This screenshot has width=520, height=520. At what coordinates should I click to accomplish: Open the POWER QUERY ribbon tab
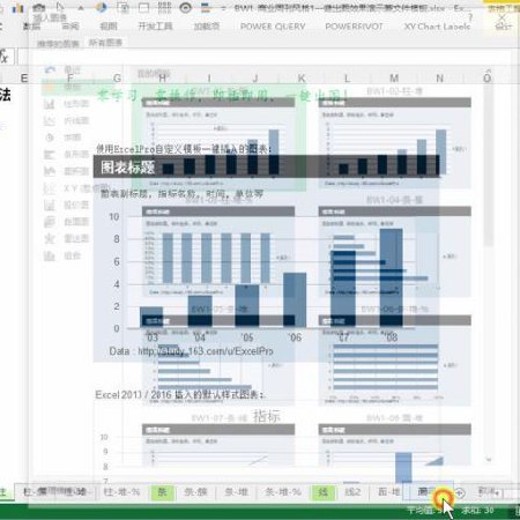(x=273, y=26)
